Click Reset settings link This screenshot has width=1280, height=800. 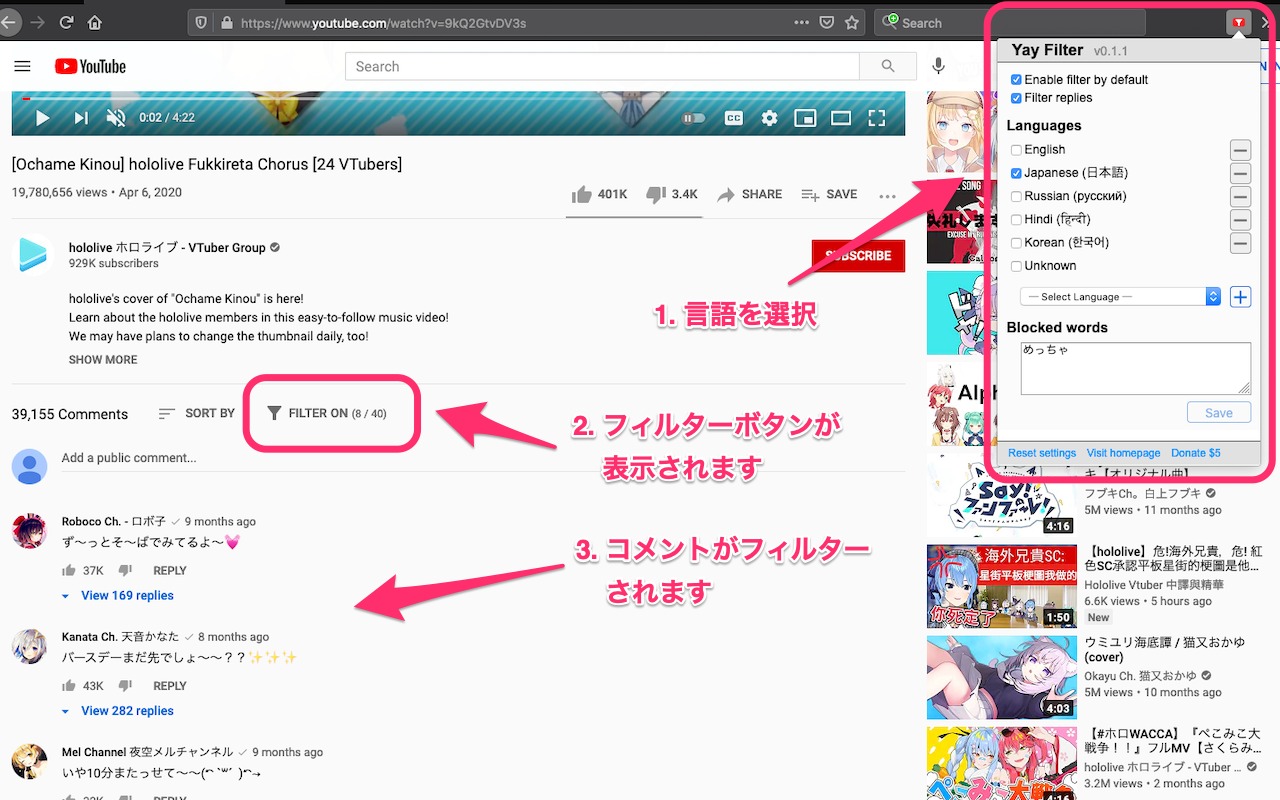point(1042,453)
